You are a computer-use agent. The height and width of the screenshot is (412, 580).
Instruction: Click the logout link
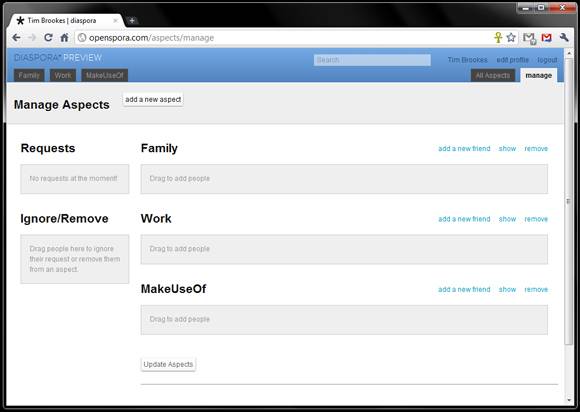tap(547, 60)
